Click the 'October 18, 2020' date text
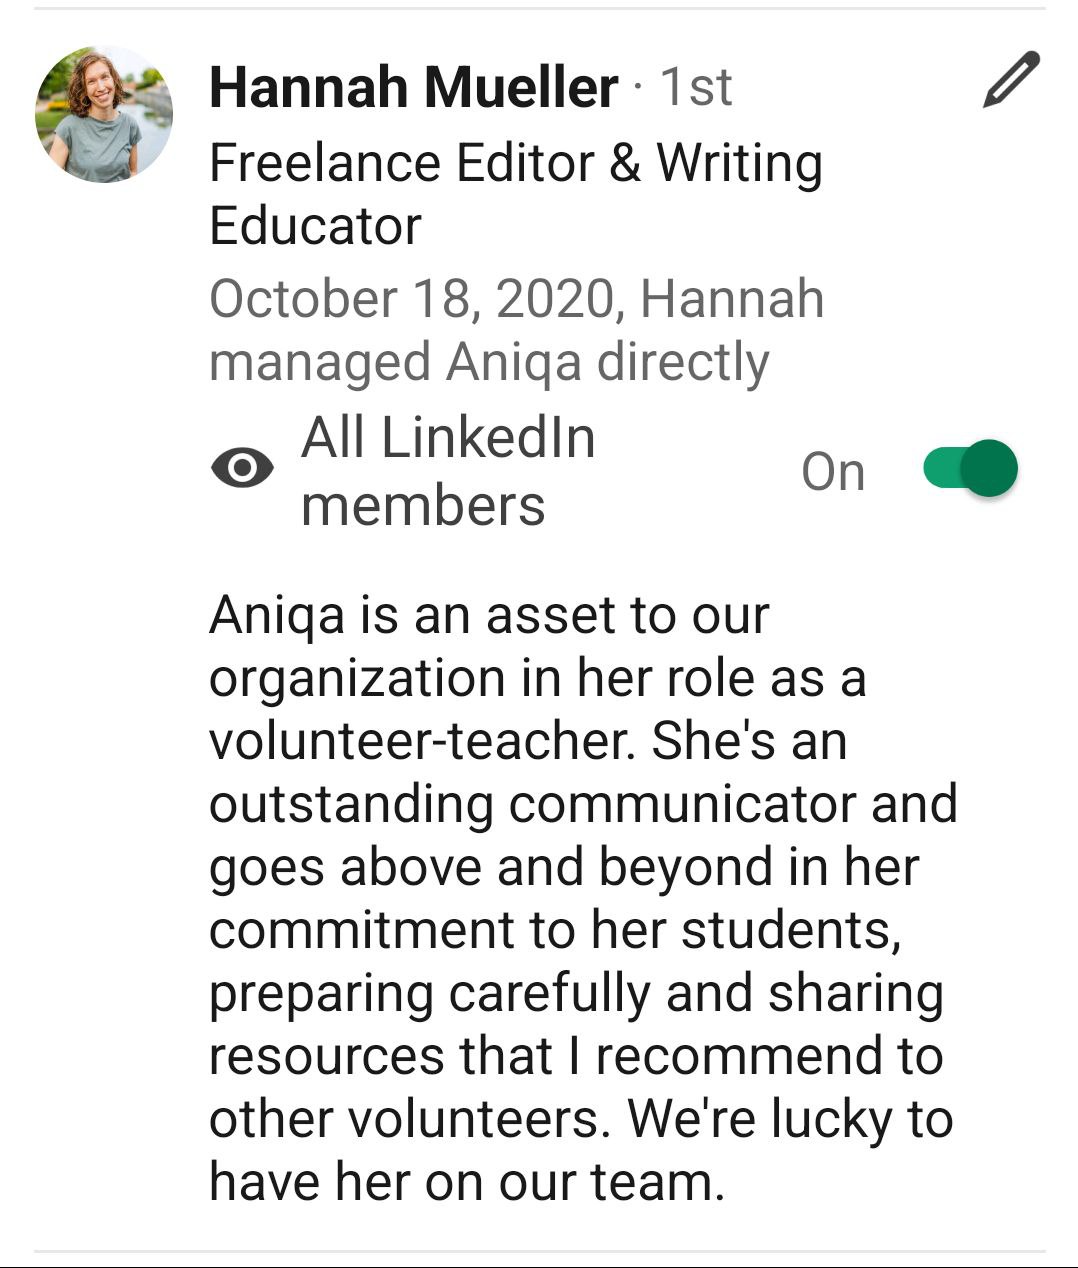1078x1268 pixels. click(411, 299)
